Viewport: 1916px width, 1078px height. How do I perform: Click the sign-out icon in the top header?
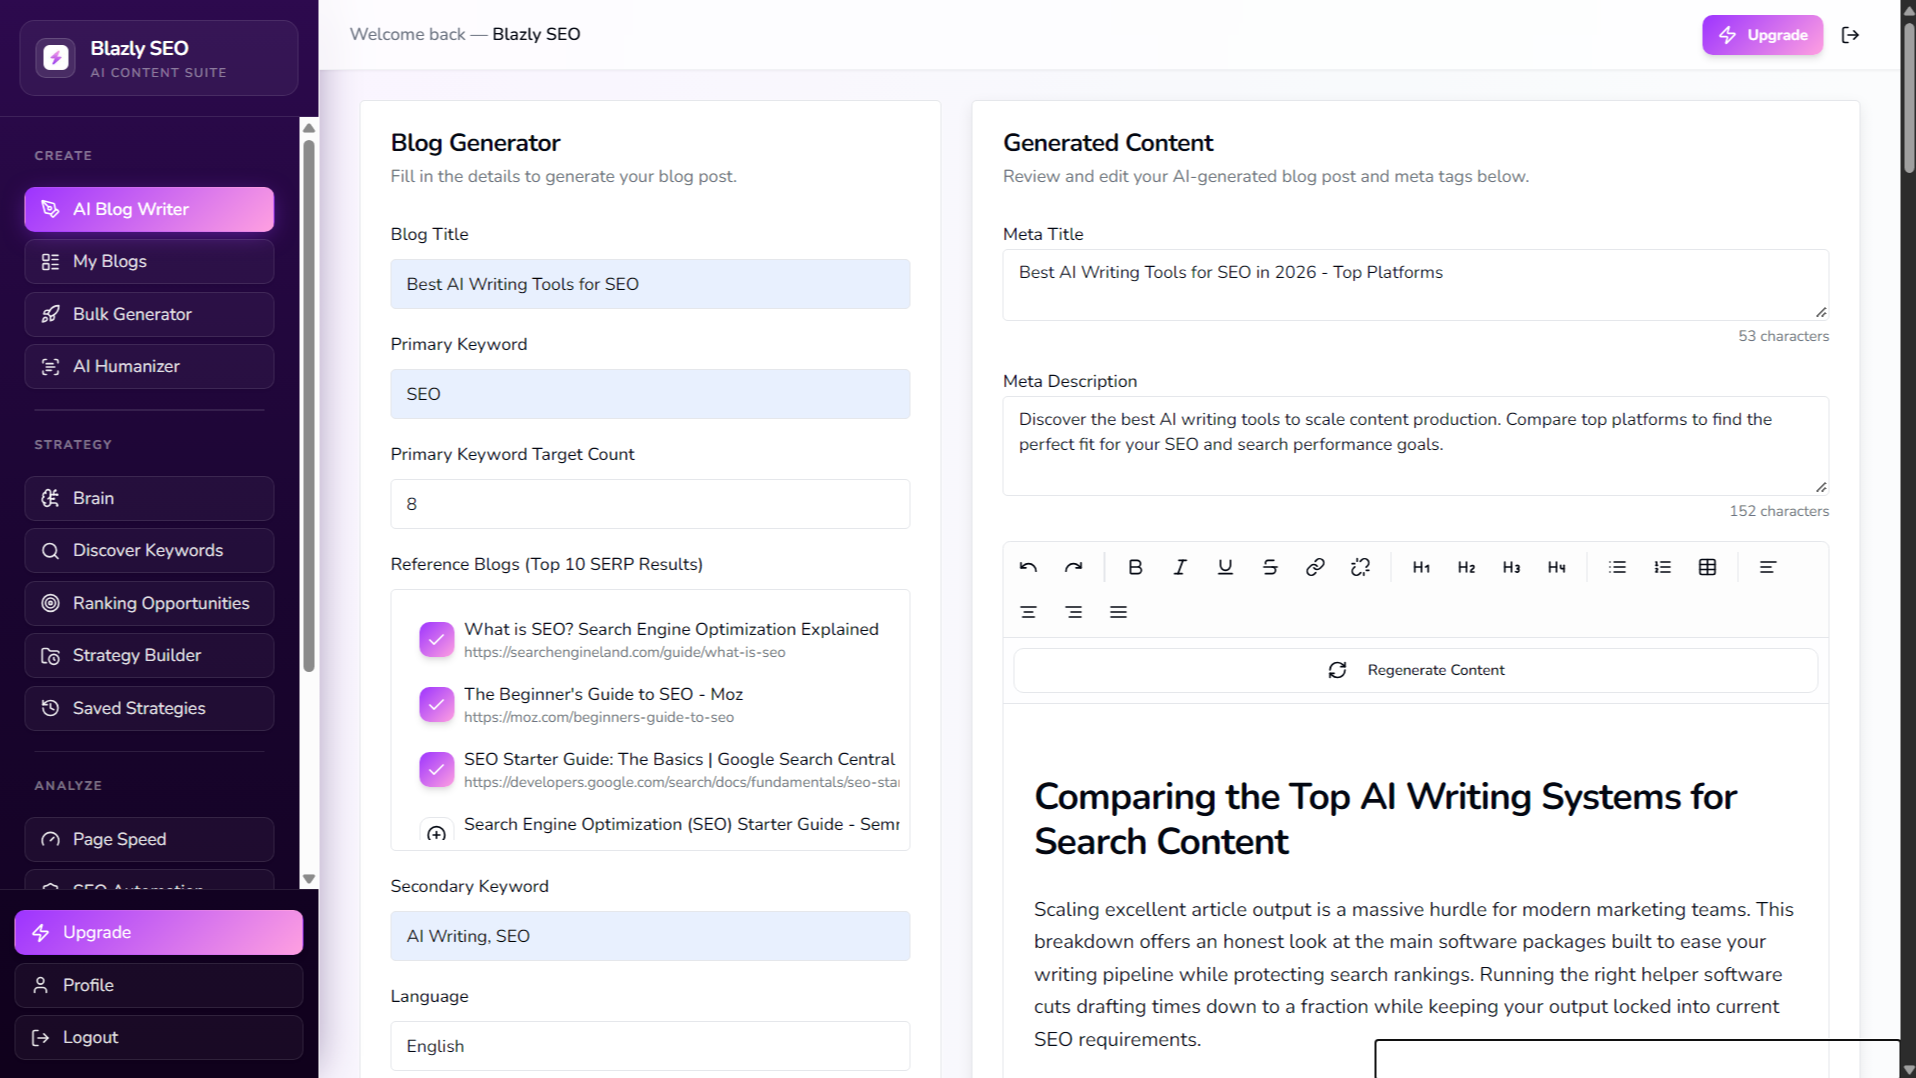coord(1850,35)
